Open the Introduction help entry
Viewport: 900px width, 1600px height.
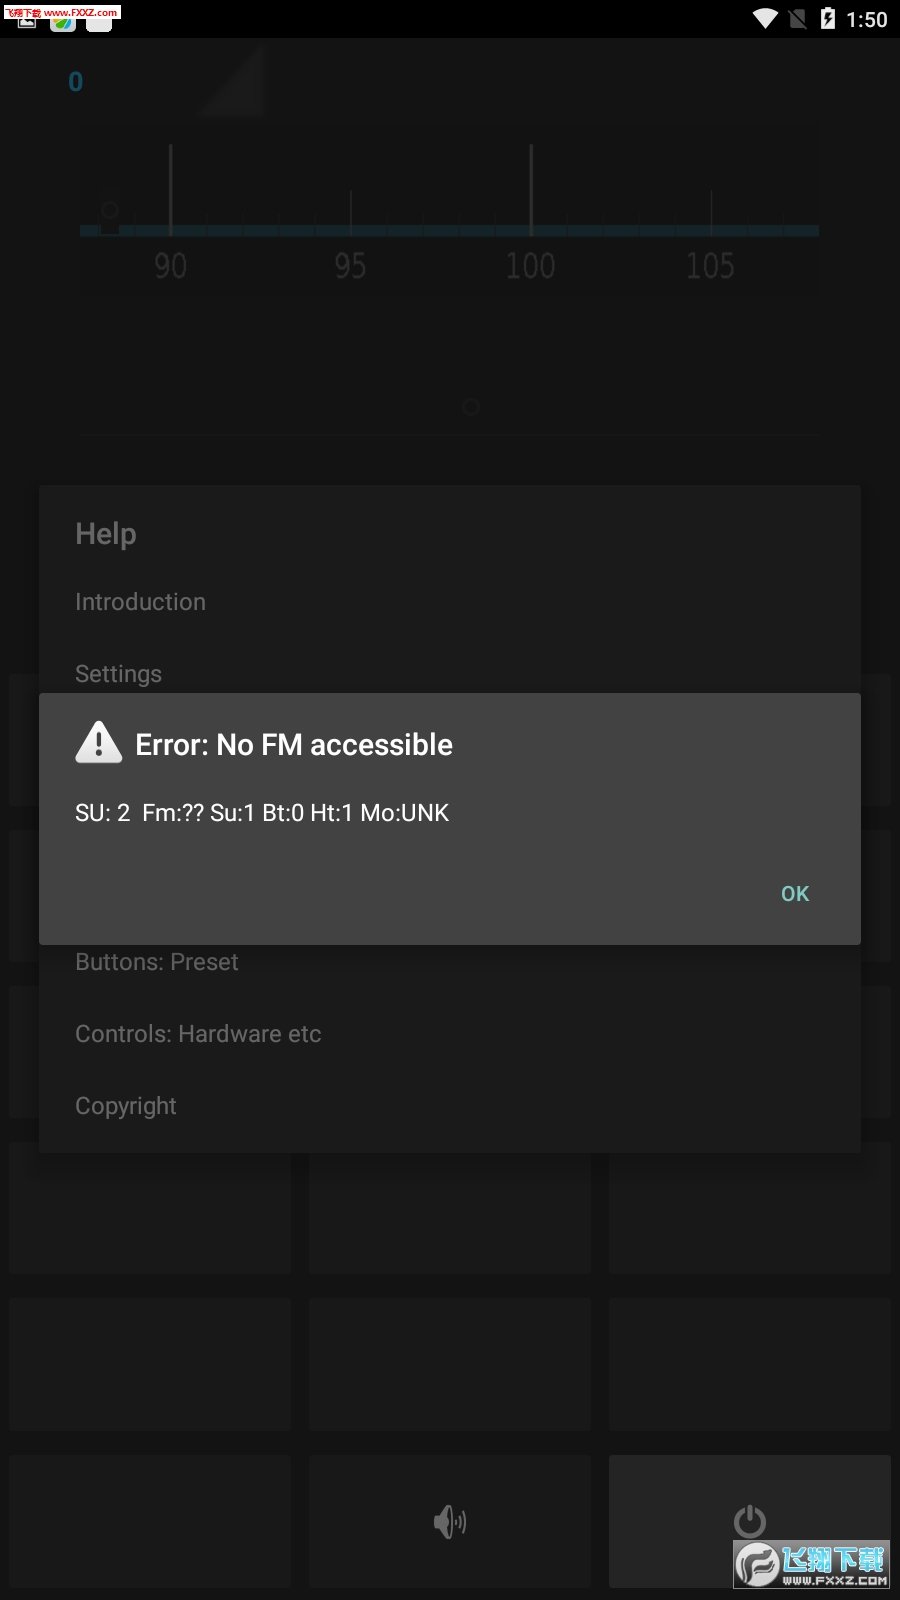point(140,602)
